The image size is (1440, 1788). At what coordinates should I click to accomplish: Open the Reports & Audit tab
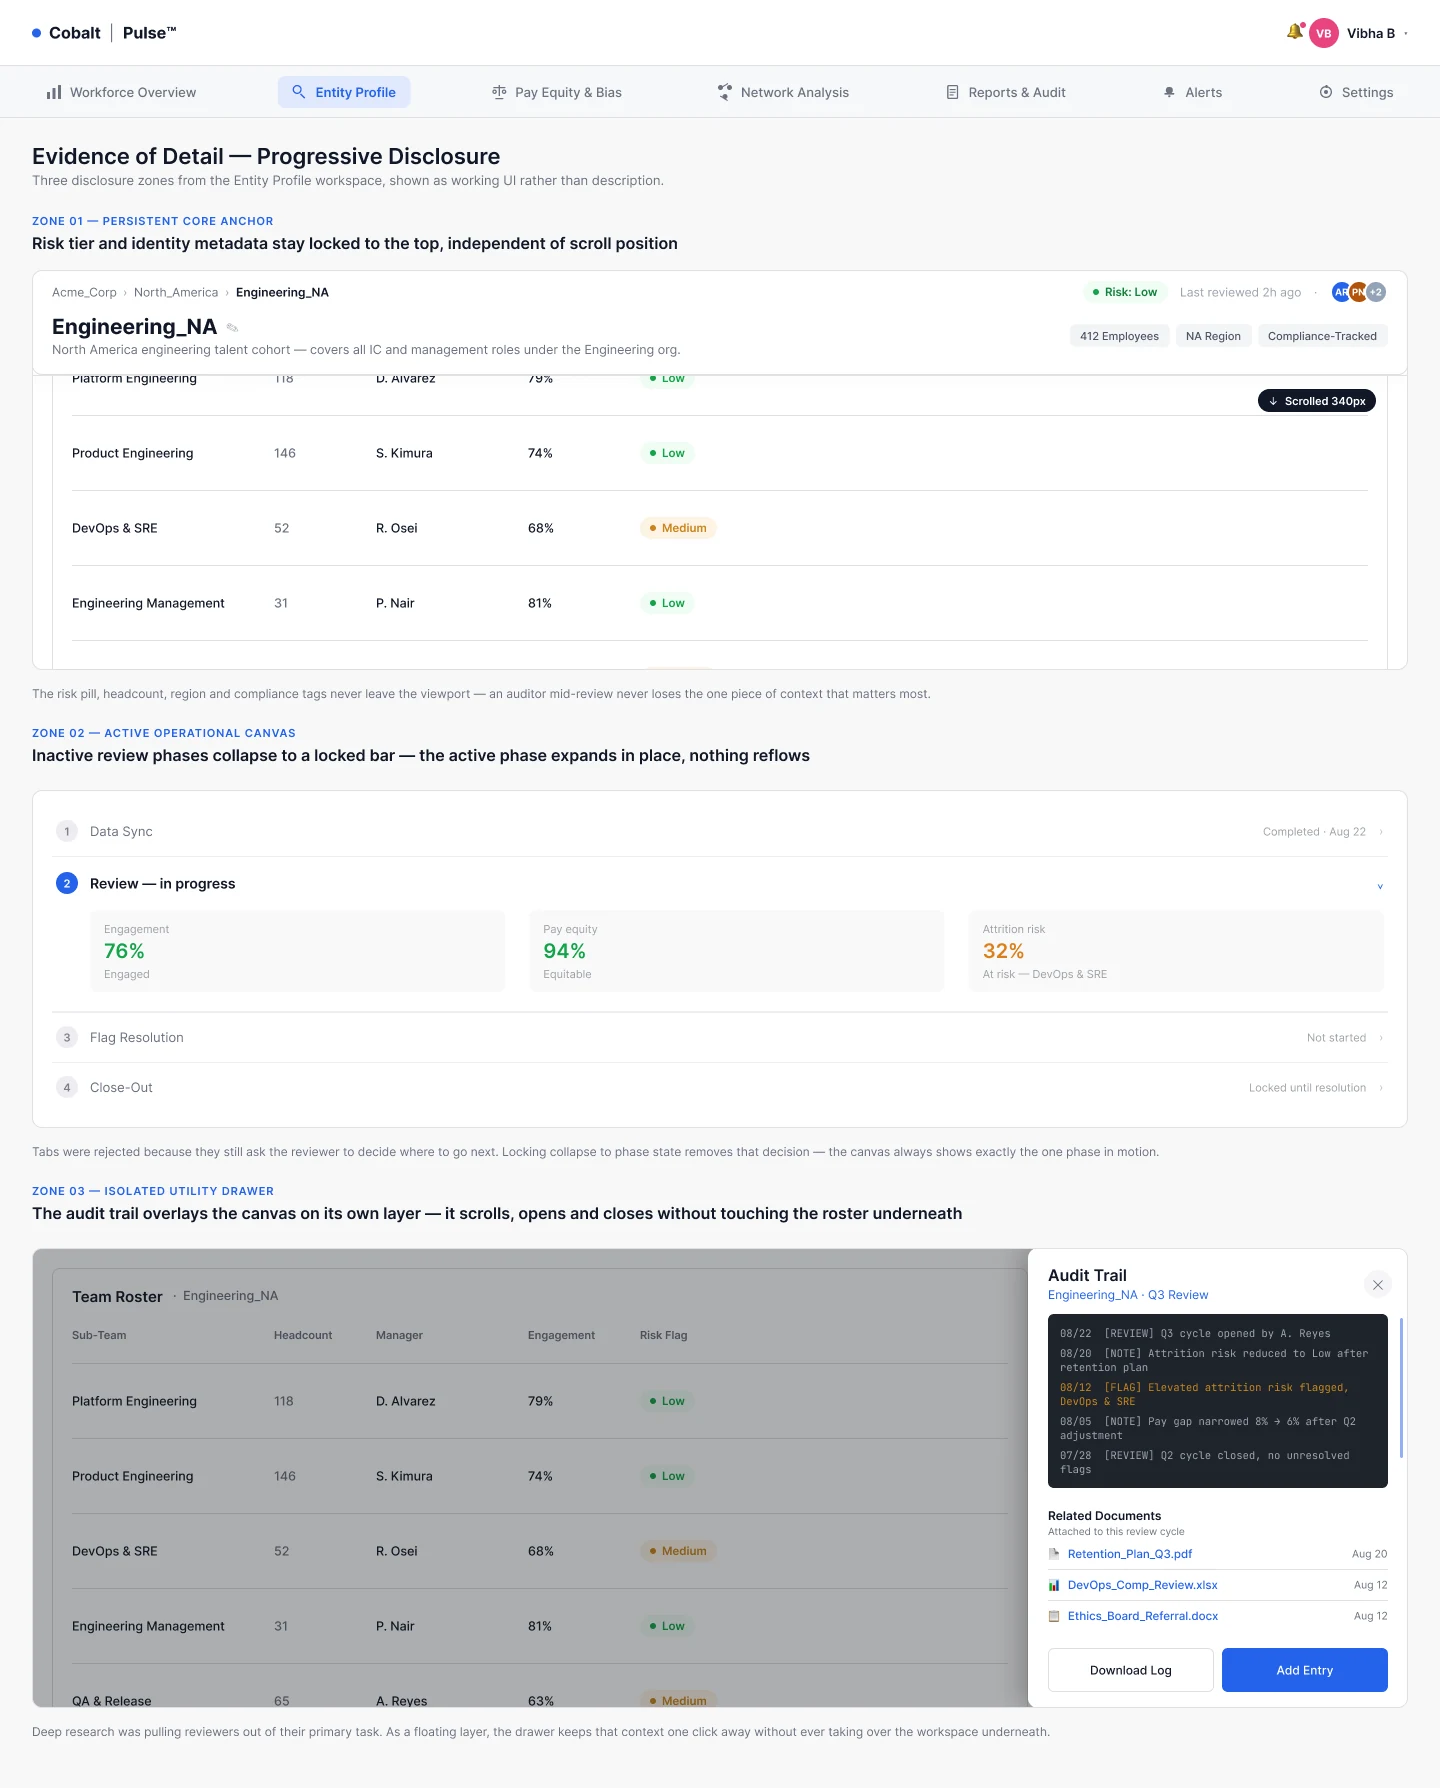point(1006,92)
